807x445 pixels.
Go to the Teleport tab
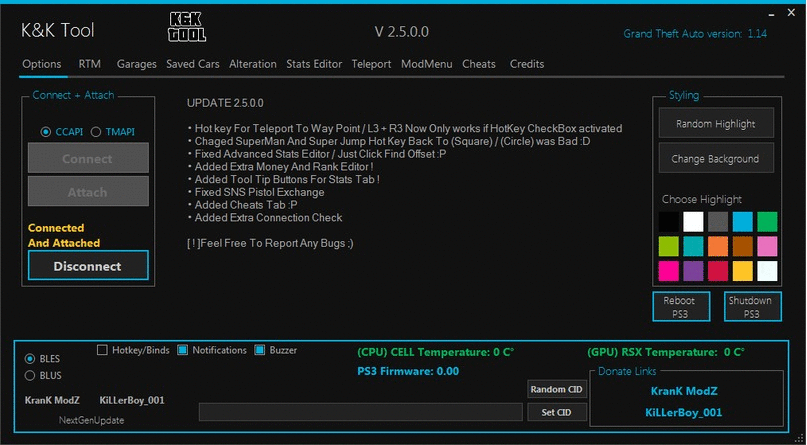pyautogui.click(x=371, y=64)
